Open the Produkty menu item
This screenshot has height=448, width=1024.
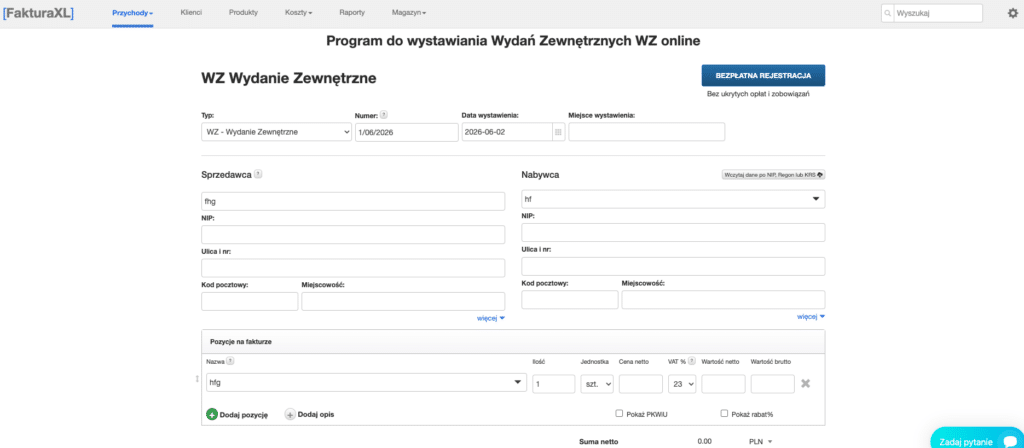244,12
